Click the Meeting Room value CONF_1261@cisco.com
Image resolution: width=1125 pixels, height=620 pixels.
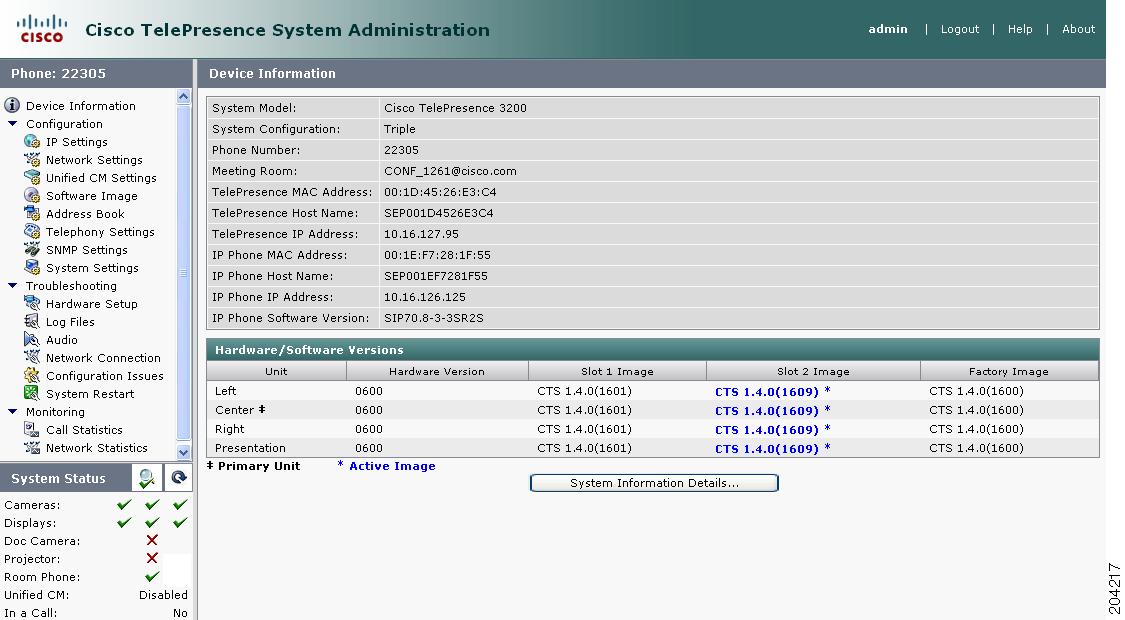pos(450,171)
